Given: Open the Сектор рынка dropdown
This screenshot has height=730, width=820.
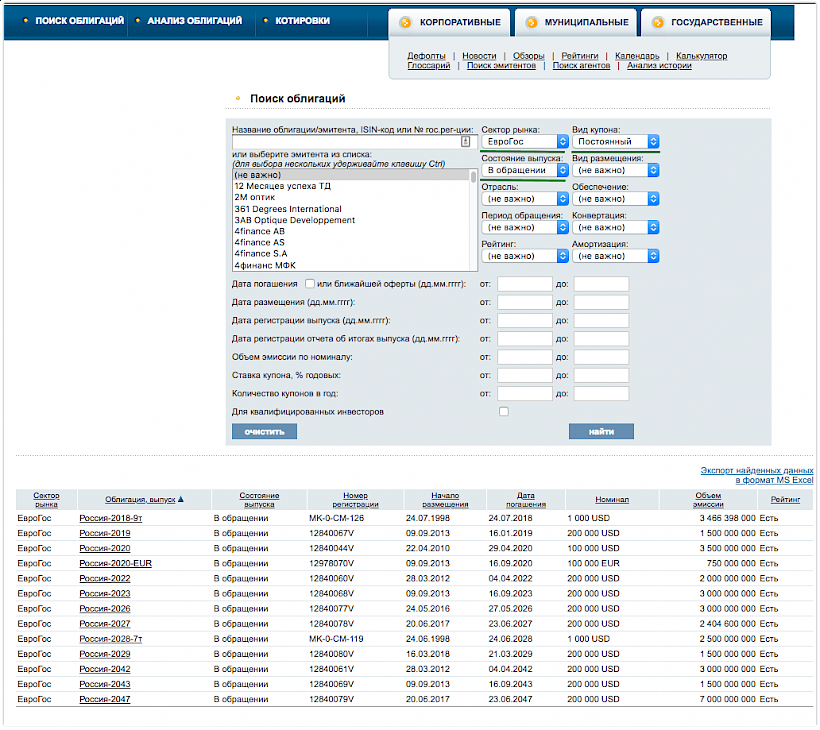Looking at the screenshot, I should [x=525, y=142].
